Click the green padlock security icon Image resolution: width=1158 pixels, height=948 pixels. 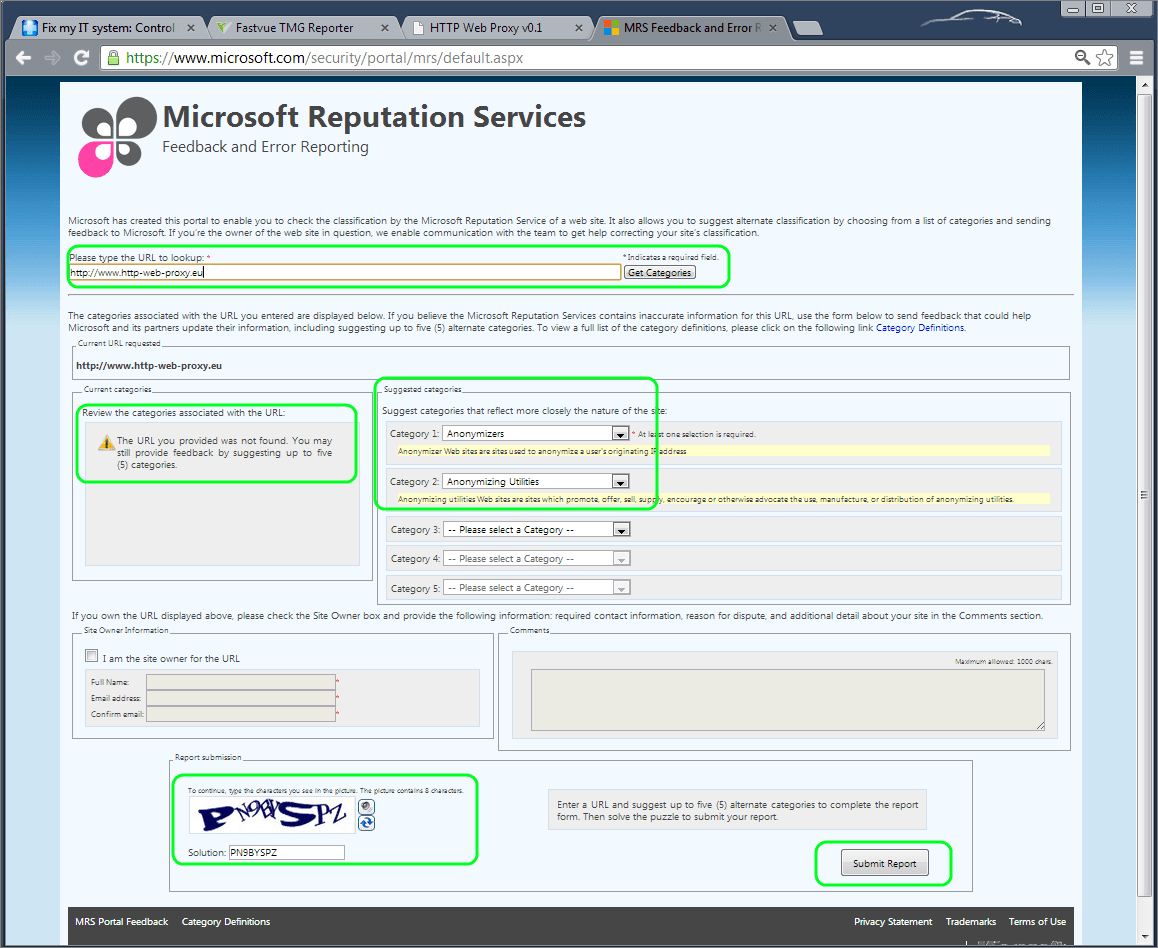pos(112,58)
